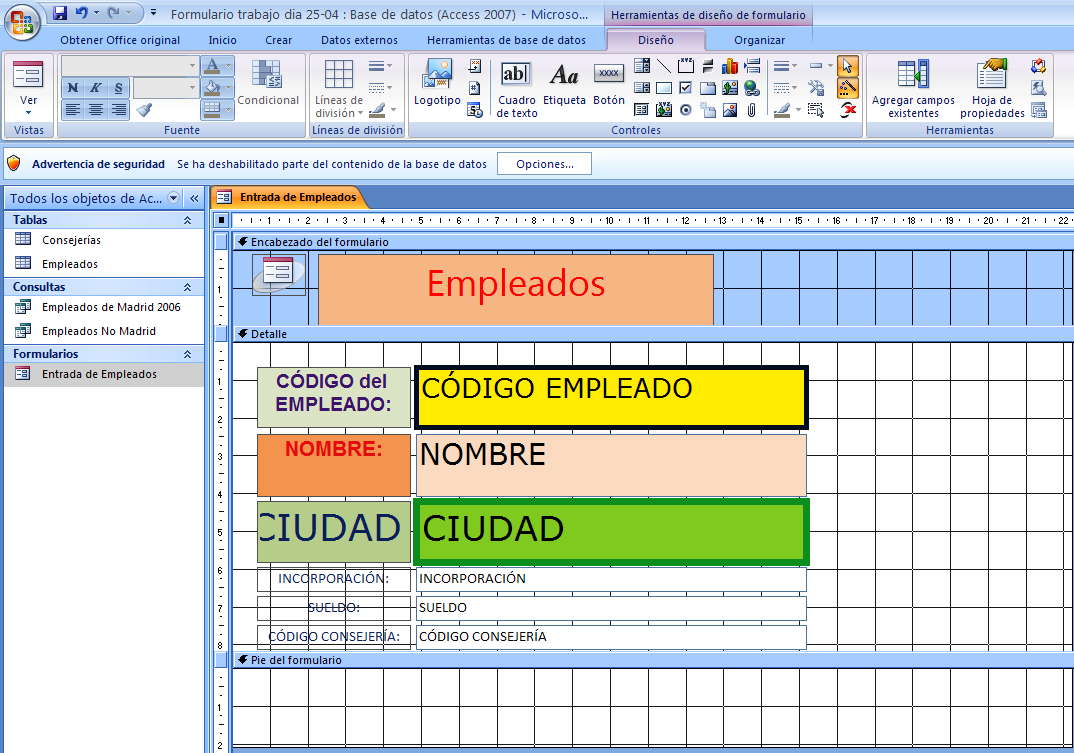Attach a file with the Datos adjuntos control

pyautogui.click(x=751, y=110)
